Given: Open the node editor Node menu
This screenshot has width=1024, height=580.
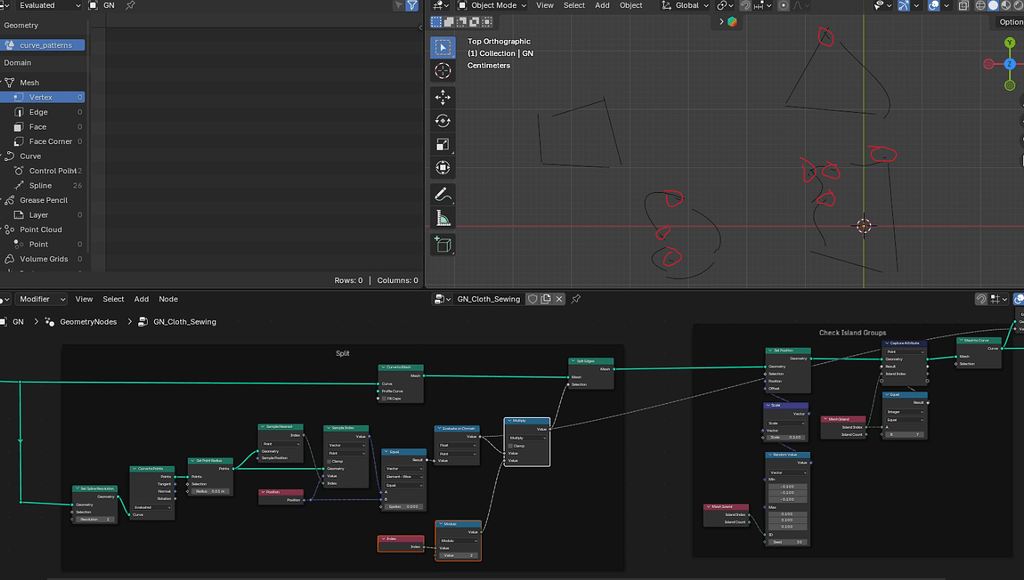Looking at the screenshot, I should point(168,299).
